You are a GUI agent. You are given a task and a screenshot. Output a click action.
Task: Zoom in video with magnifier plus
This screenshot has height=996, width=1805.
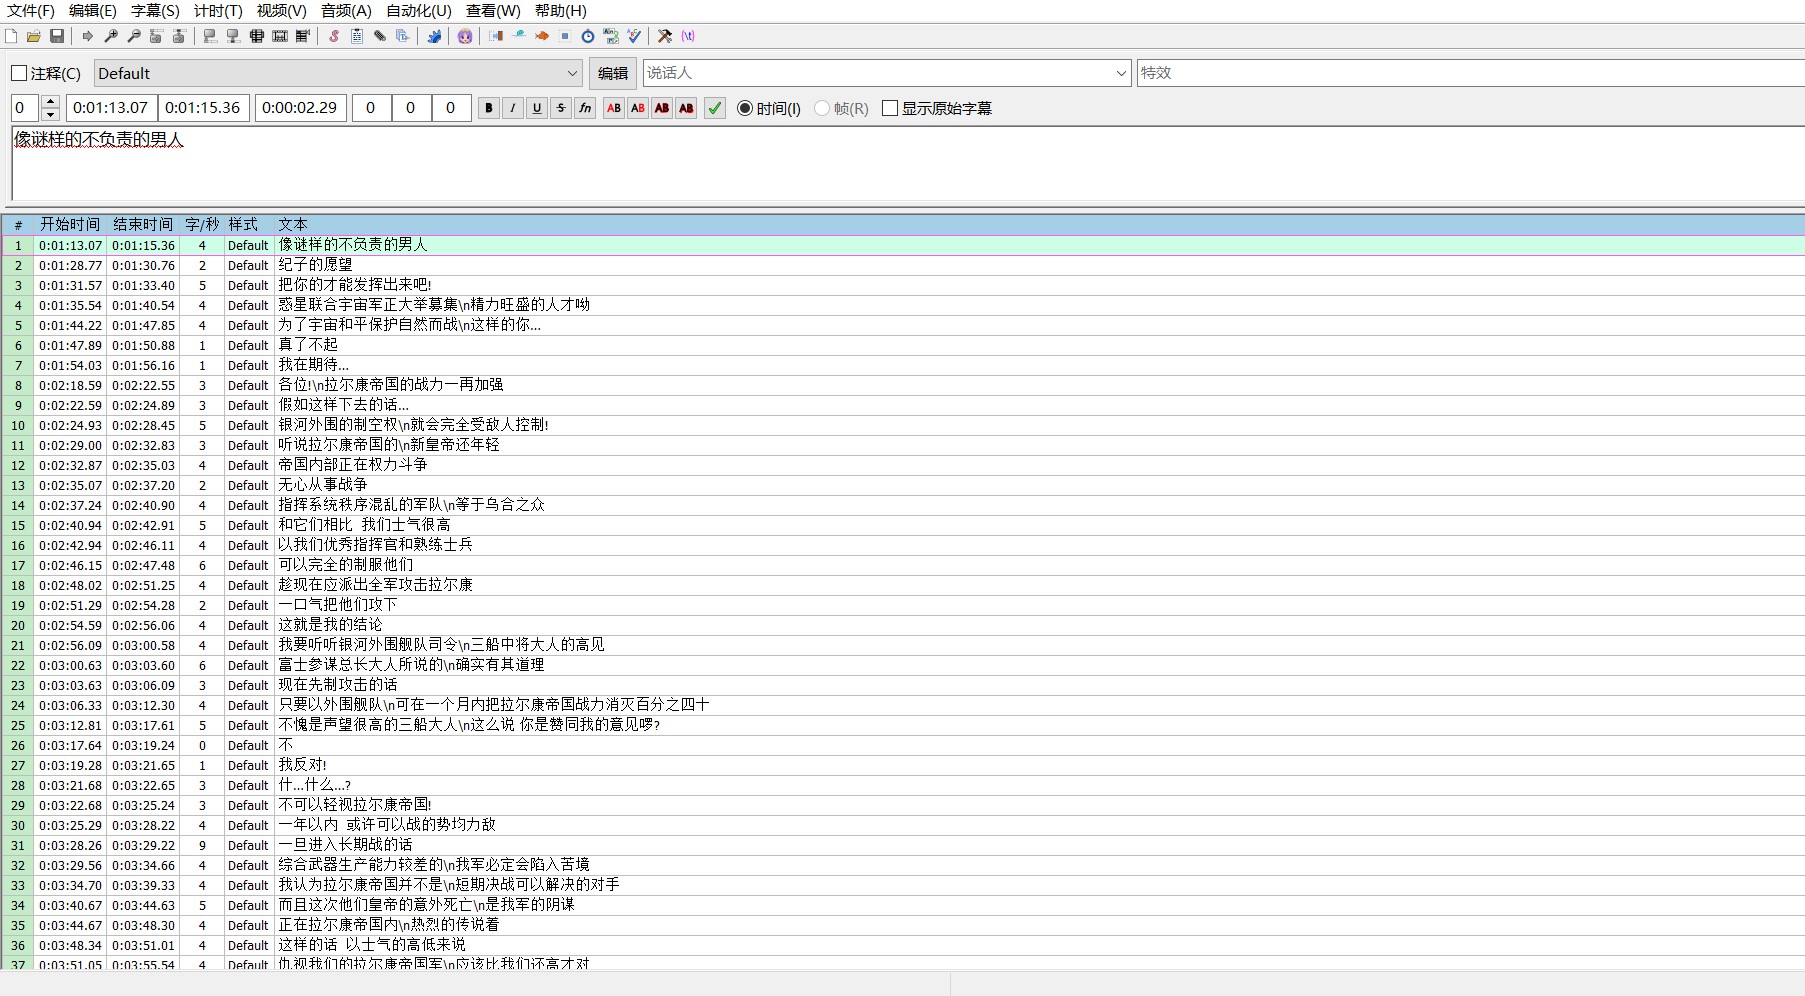point(111,36)
